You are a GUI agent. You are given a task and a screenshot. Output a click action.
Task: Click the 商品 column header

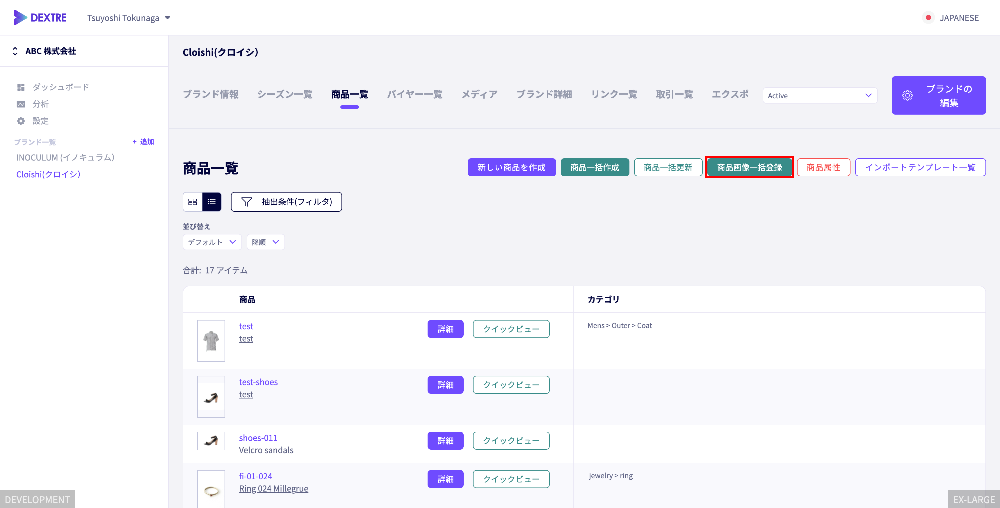247,299
